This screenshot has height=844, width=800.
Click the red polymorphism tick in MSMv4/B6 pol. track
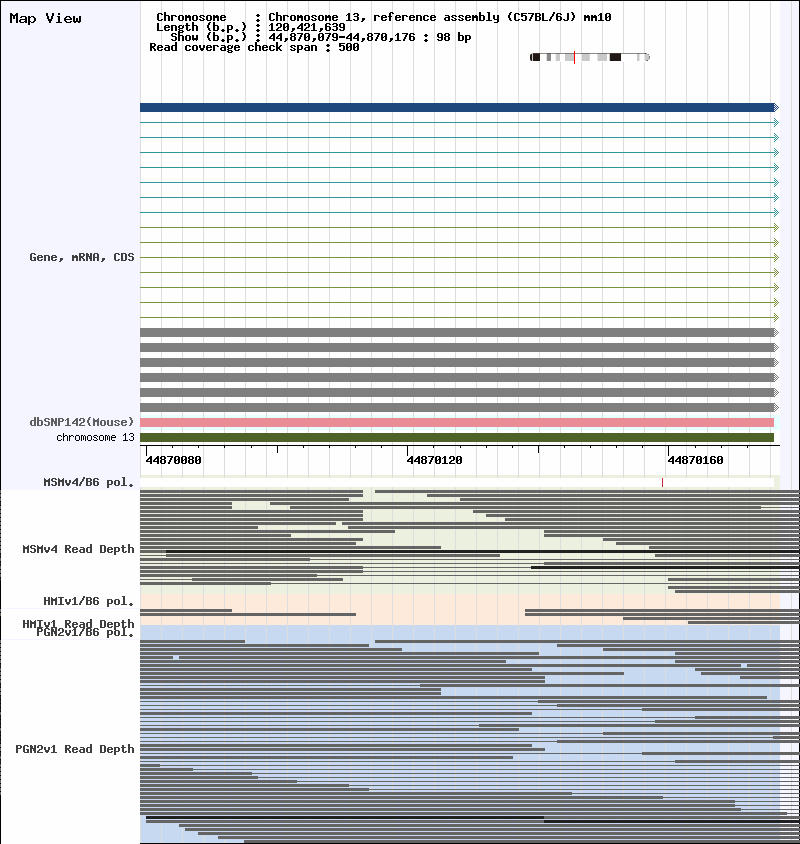coord(662,482)
